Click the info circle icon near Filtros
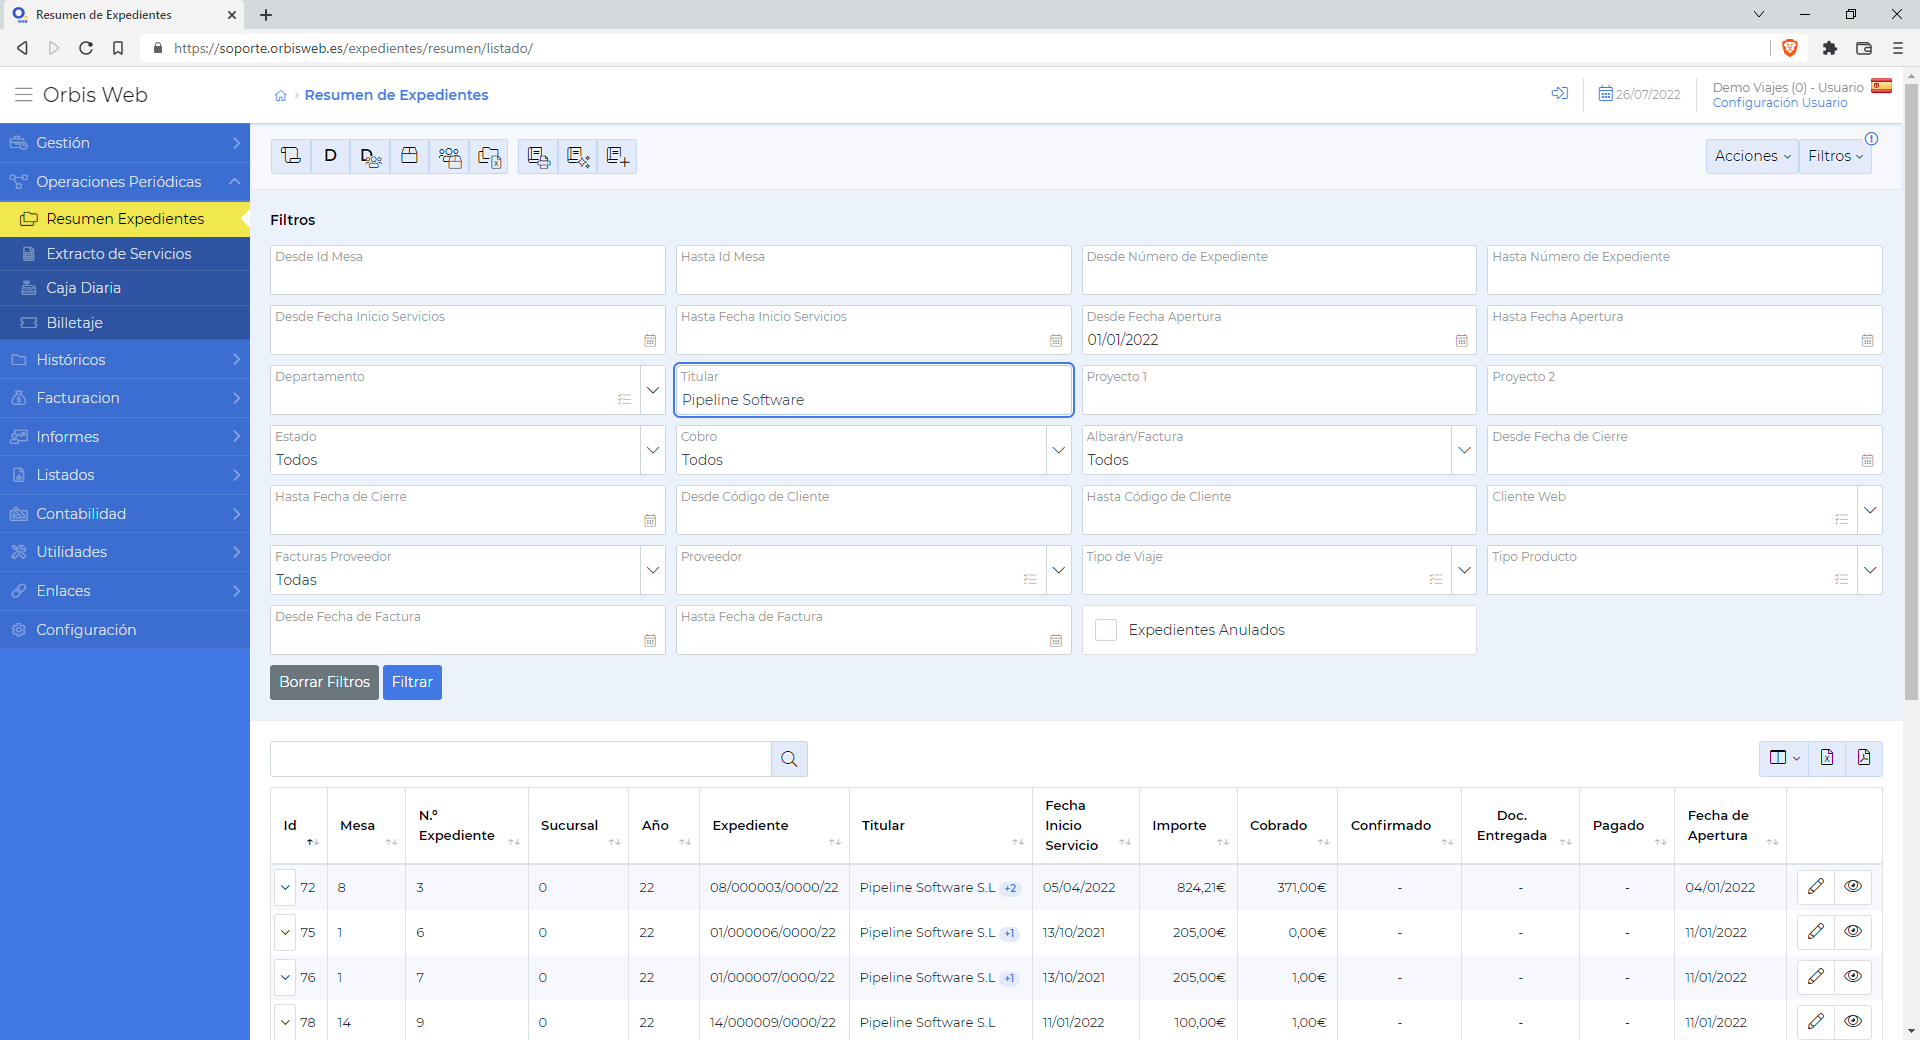1920x1040 pixels. click(1871, 139)
